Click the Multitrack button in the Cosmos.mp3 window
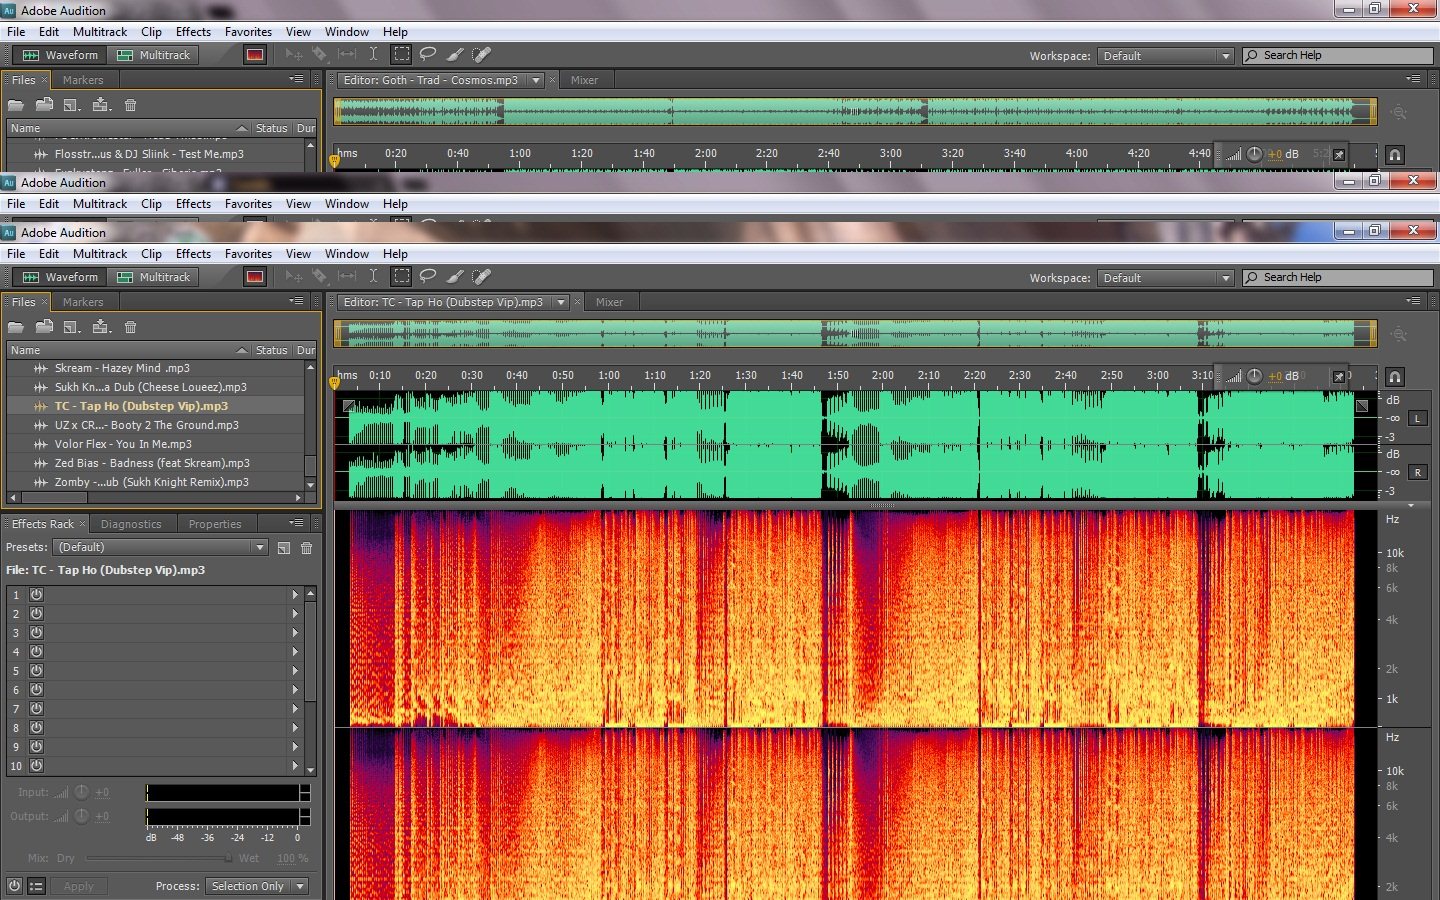 pyautogui.click(x=153, y=55)
